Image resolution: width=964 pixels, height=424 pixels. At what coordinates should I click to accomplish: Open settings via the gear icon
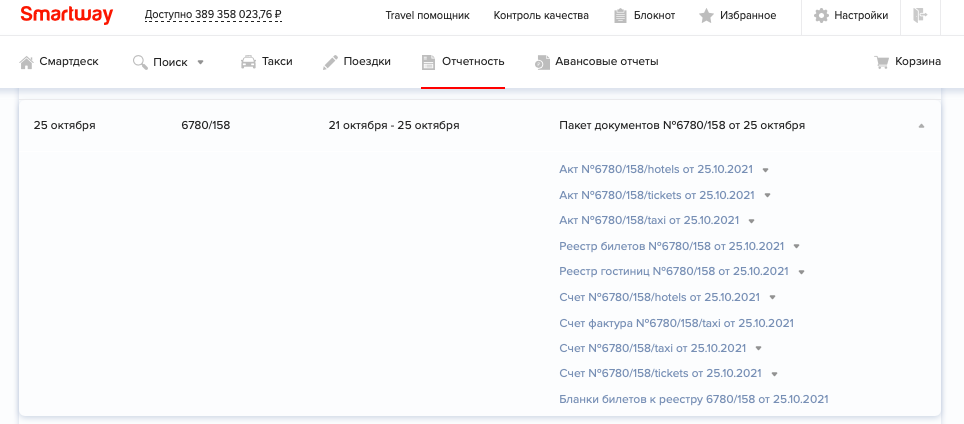(x=822, y=16)
